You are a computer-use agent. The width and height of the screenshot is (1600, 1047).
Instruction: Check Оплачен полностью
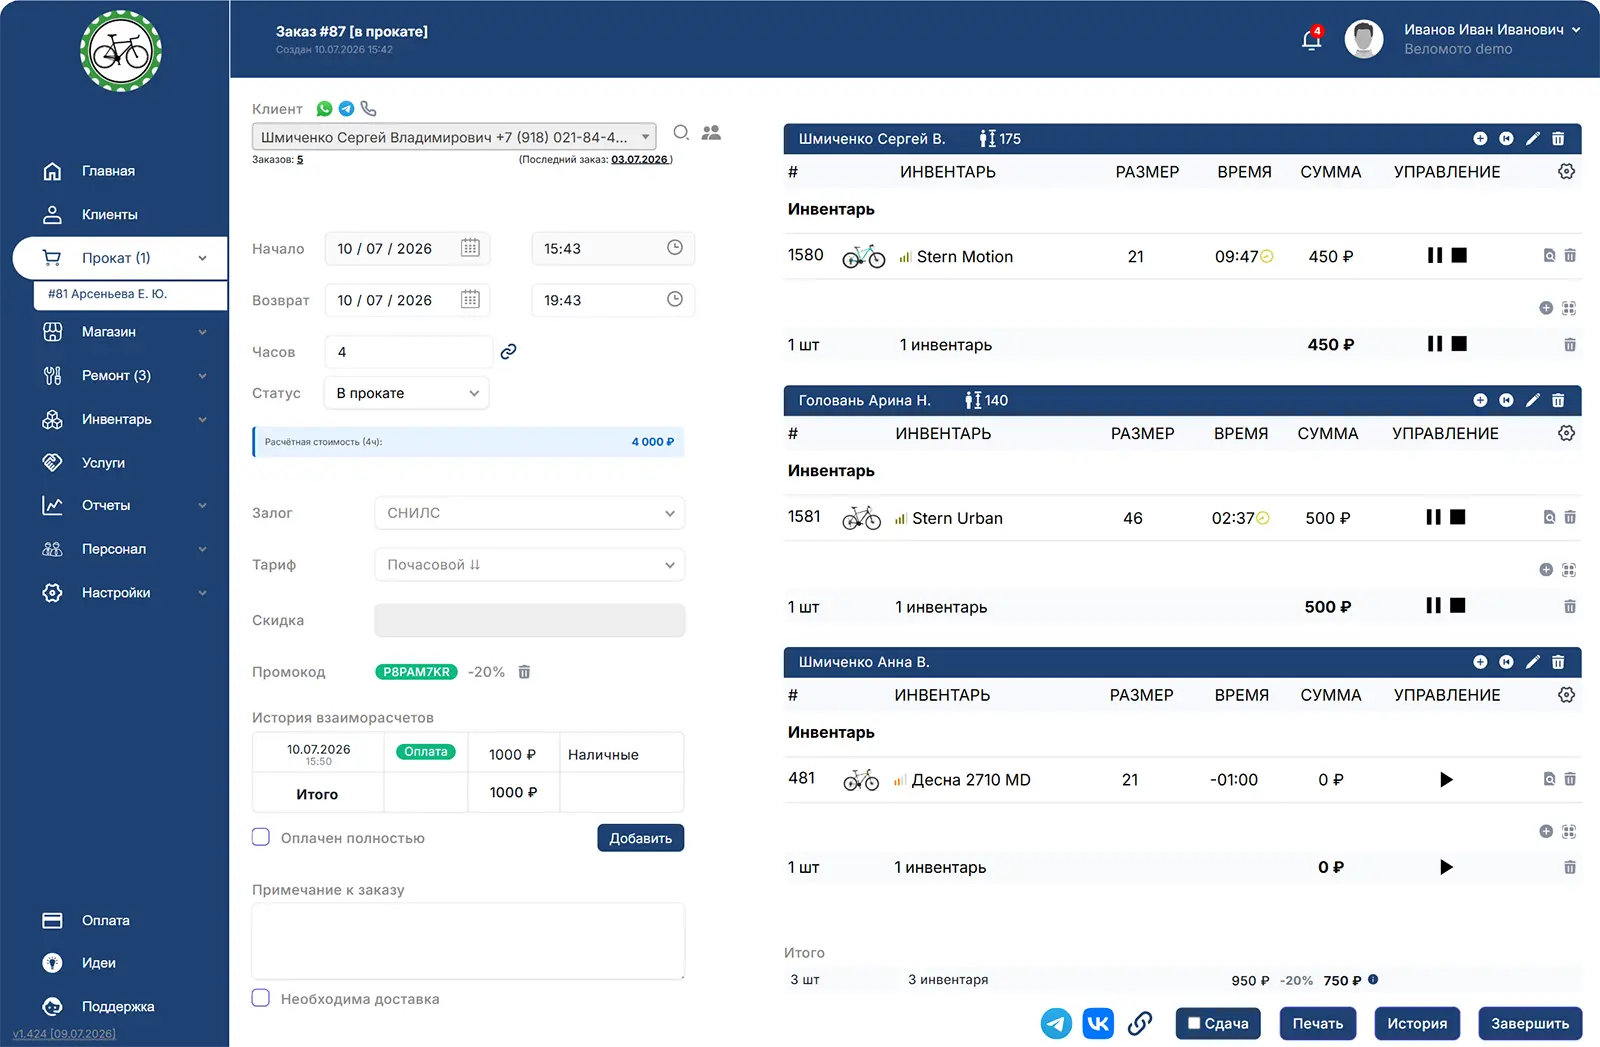[x=261, y=837]
